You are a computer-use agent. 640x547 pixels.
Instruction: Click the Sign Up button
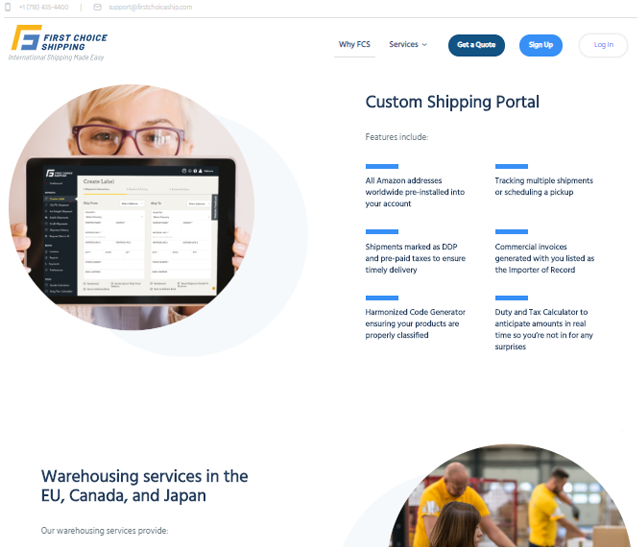(x=541, y=45)
